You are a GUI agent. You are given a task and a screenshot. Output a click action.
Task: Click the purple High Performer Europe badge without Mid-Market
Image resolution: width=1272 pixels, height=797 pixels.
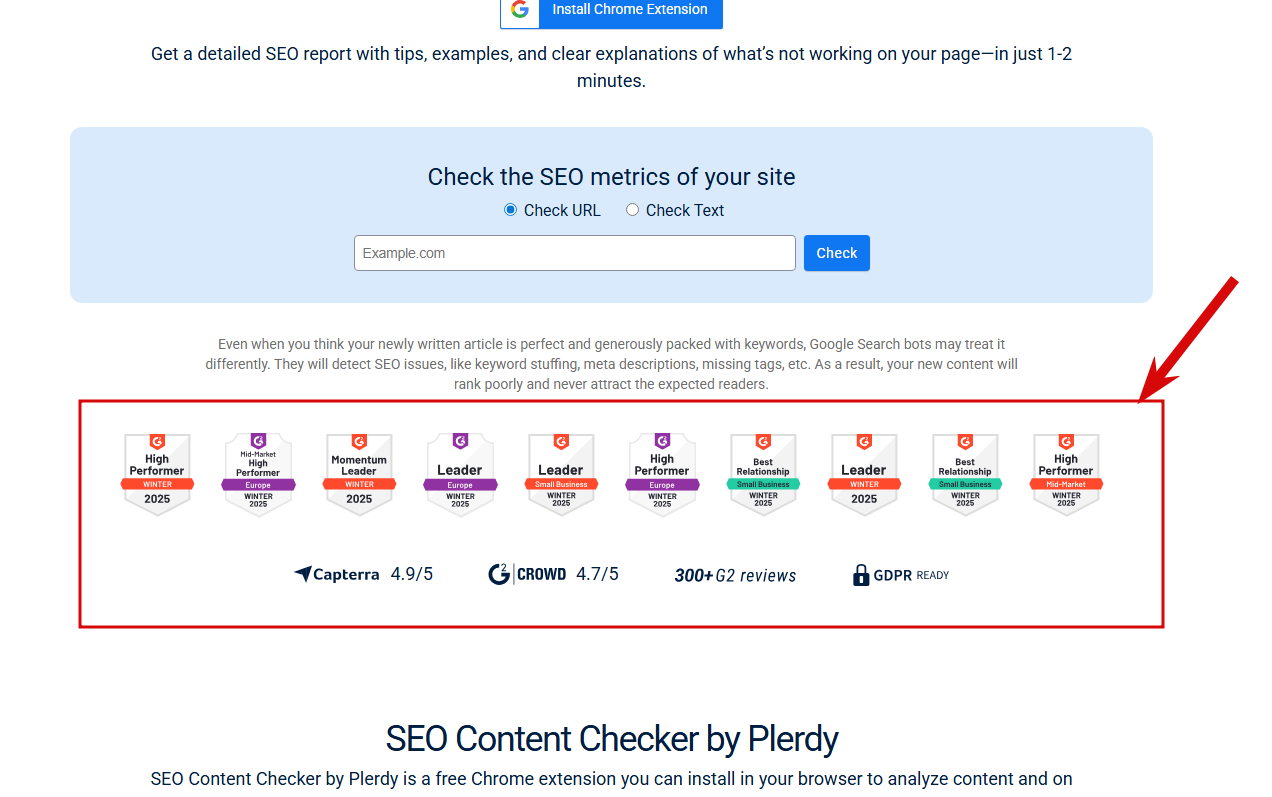pyautogui.click(x=662, y=474)
